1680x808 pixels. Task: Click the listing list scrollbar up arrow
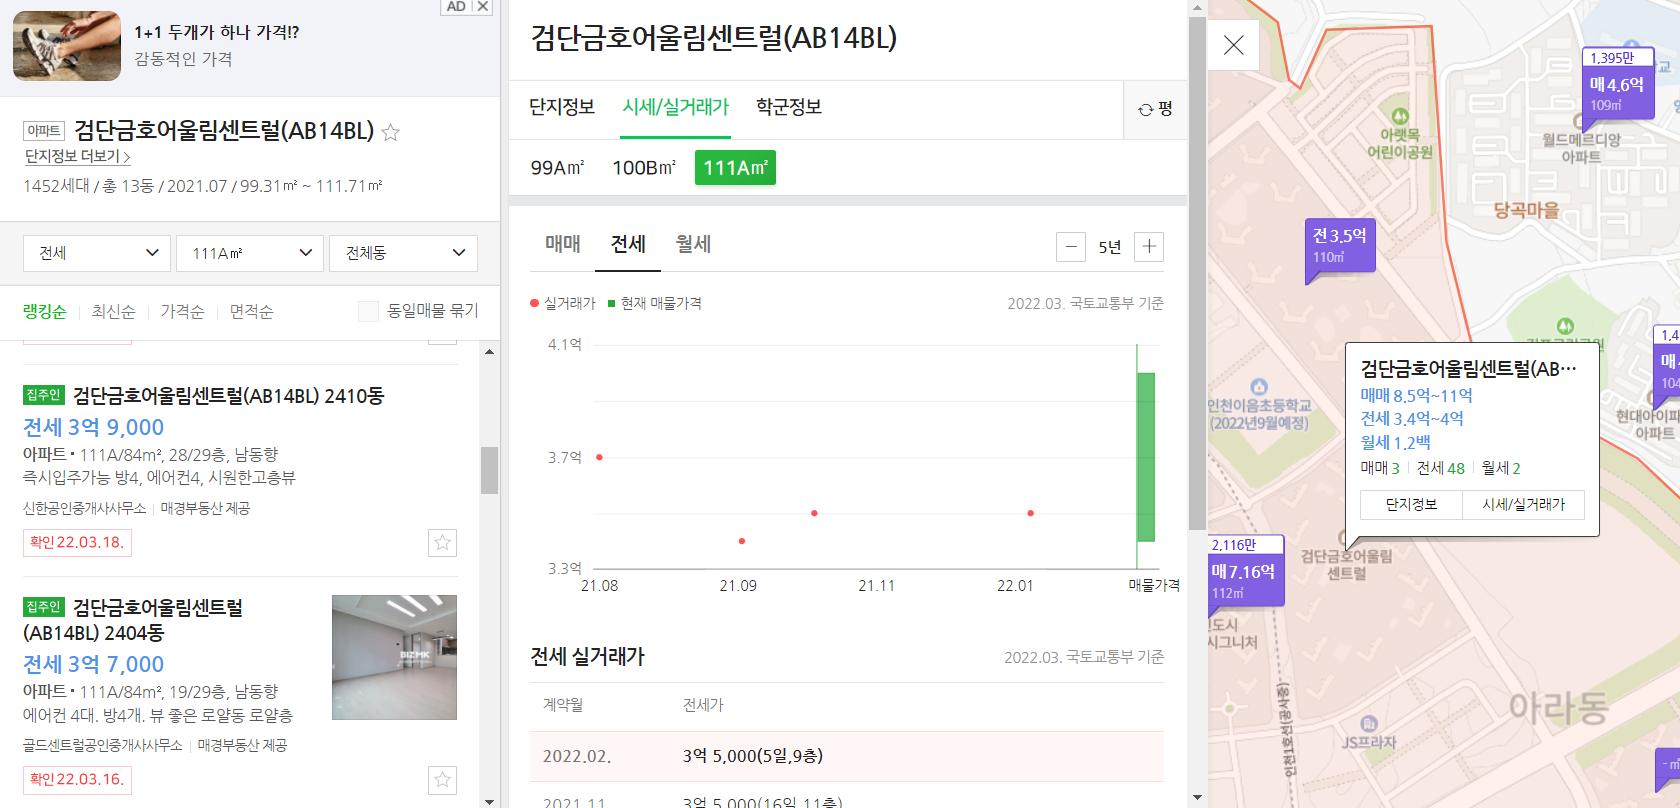[489, 351]
